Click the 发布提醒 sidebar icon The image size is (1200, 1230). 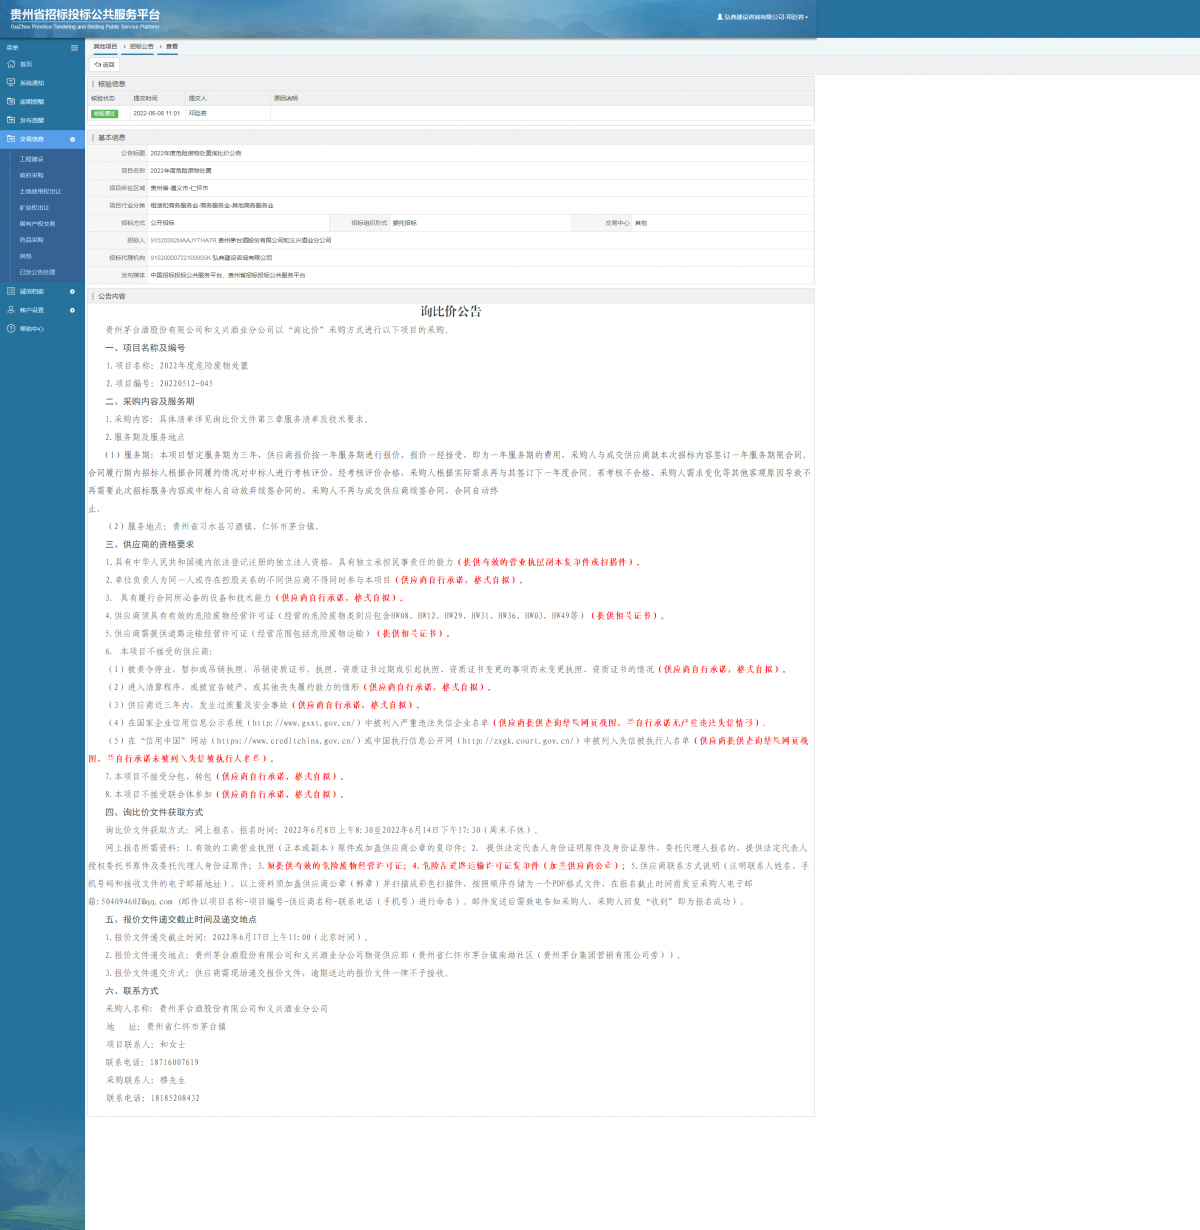pyautogui.click(x=11, y=120)
